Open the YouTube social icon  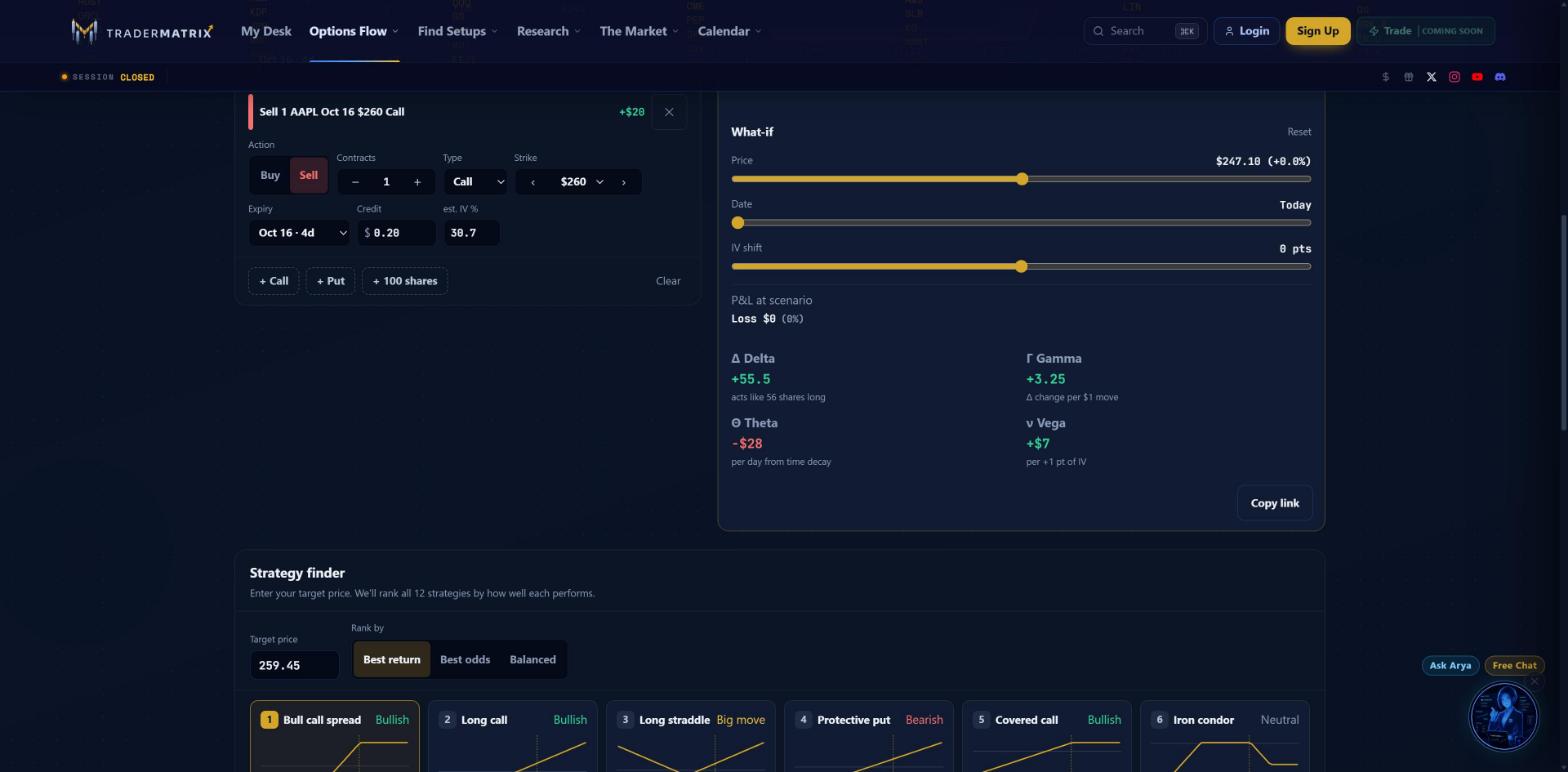[1477, 77]
